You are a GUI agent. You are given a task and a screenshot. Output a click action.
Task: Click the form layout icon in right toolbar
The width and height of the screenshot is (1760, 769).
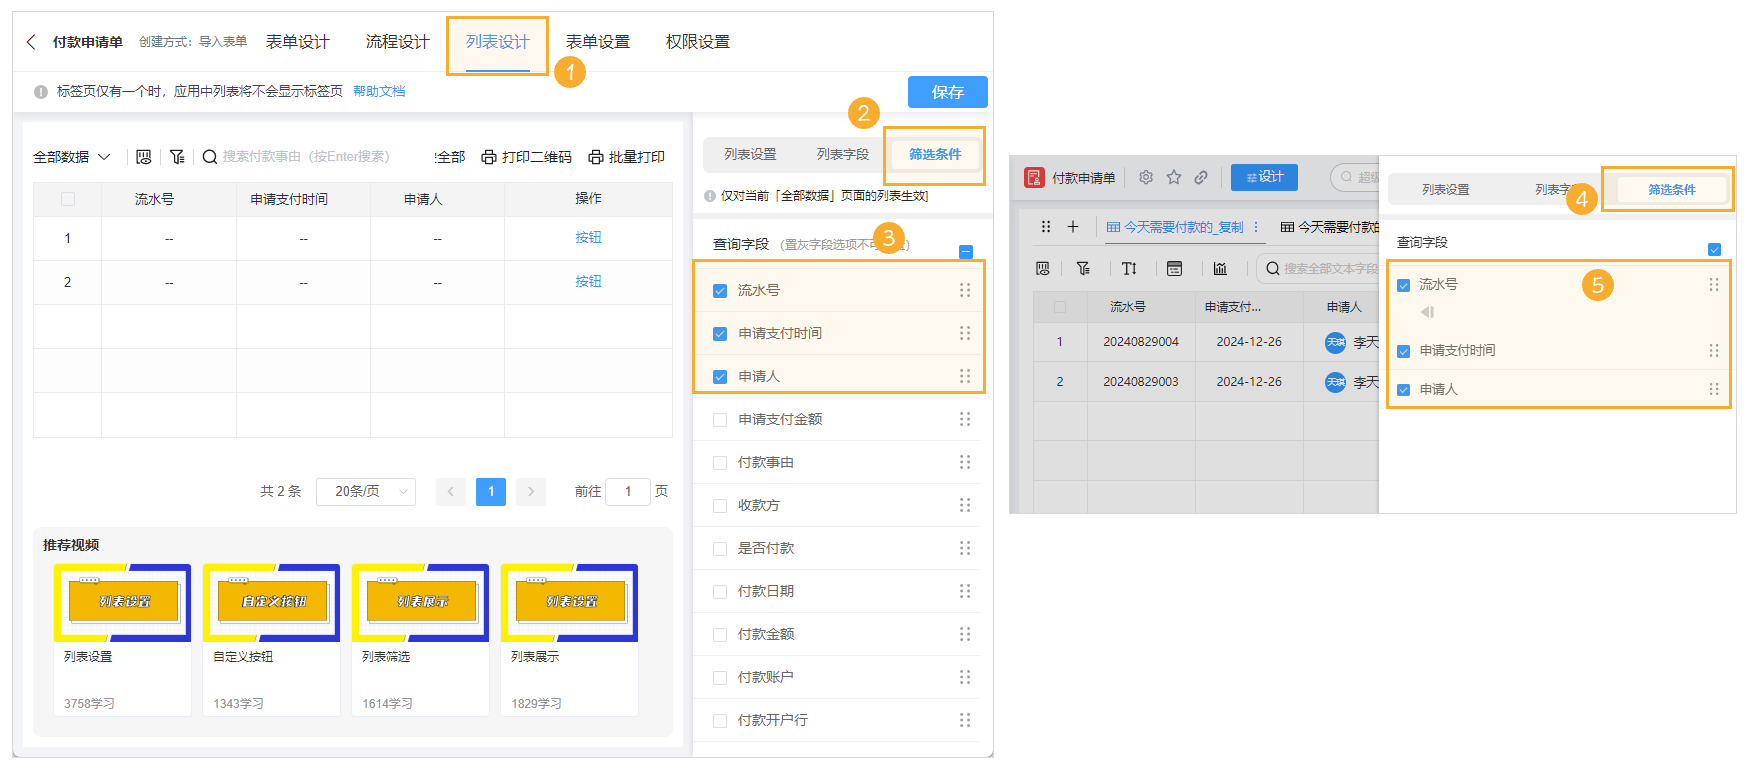tap(1175, 268)
